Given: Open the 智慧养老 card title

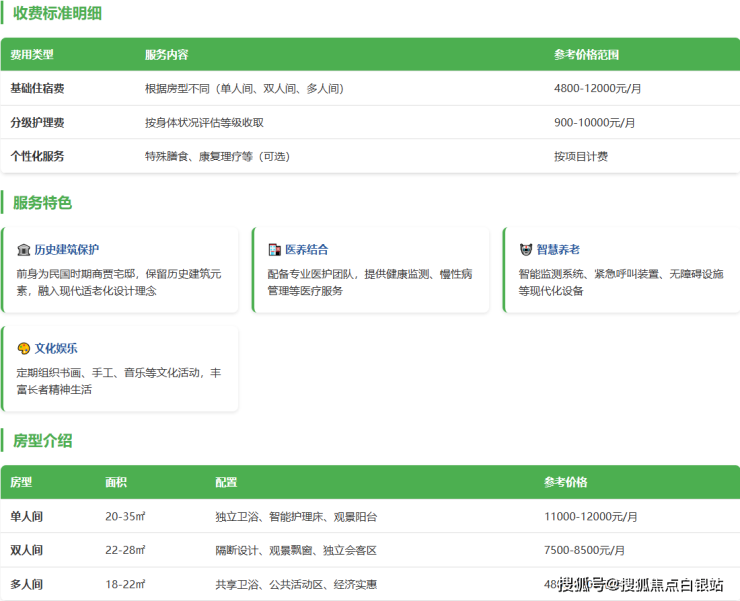Looking at the screenshot, I should (x=557, y=250).
